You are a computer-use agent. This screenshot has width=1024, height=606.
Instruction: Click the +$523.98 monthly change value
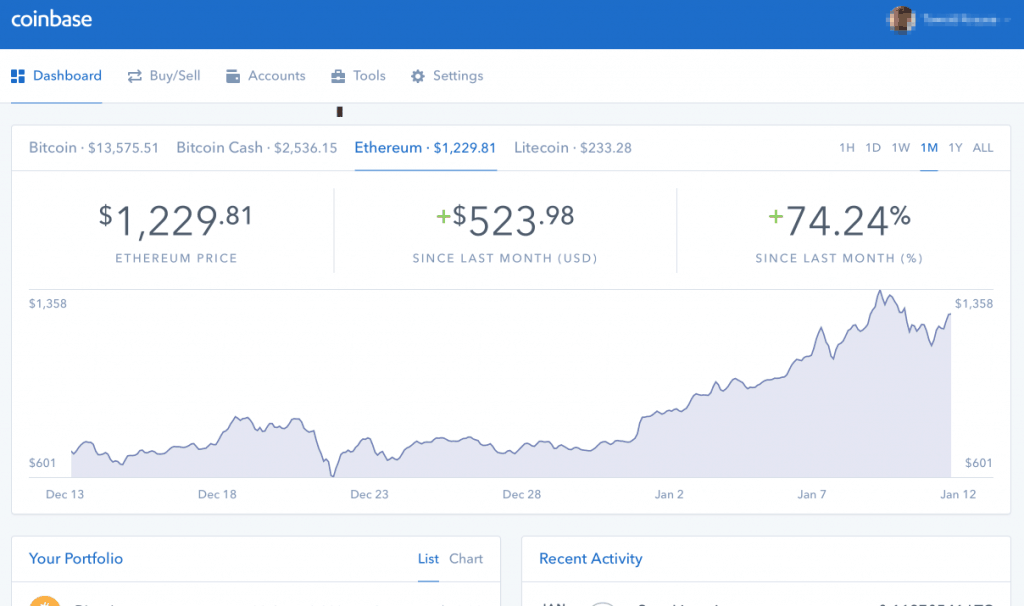505,220
